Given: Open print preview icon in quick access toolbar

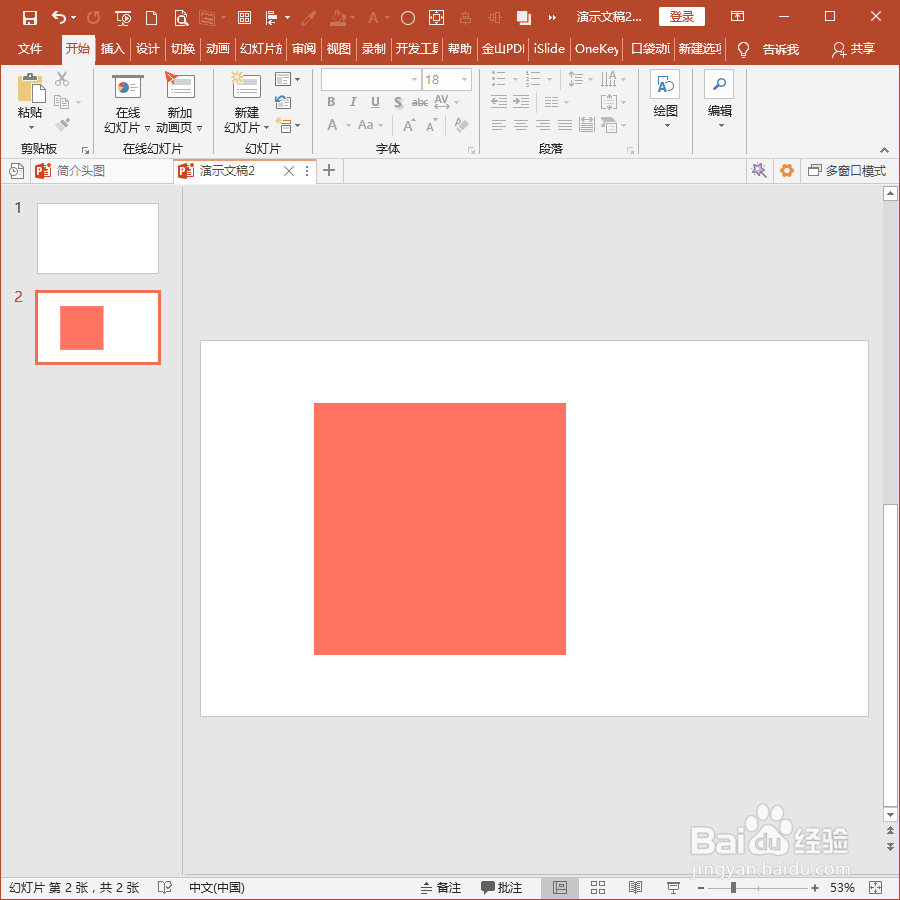Looking at the screenshot, I should tap(181, 18).
